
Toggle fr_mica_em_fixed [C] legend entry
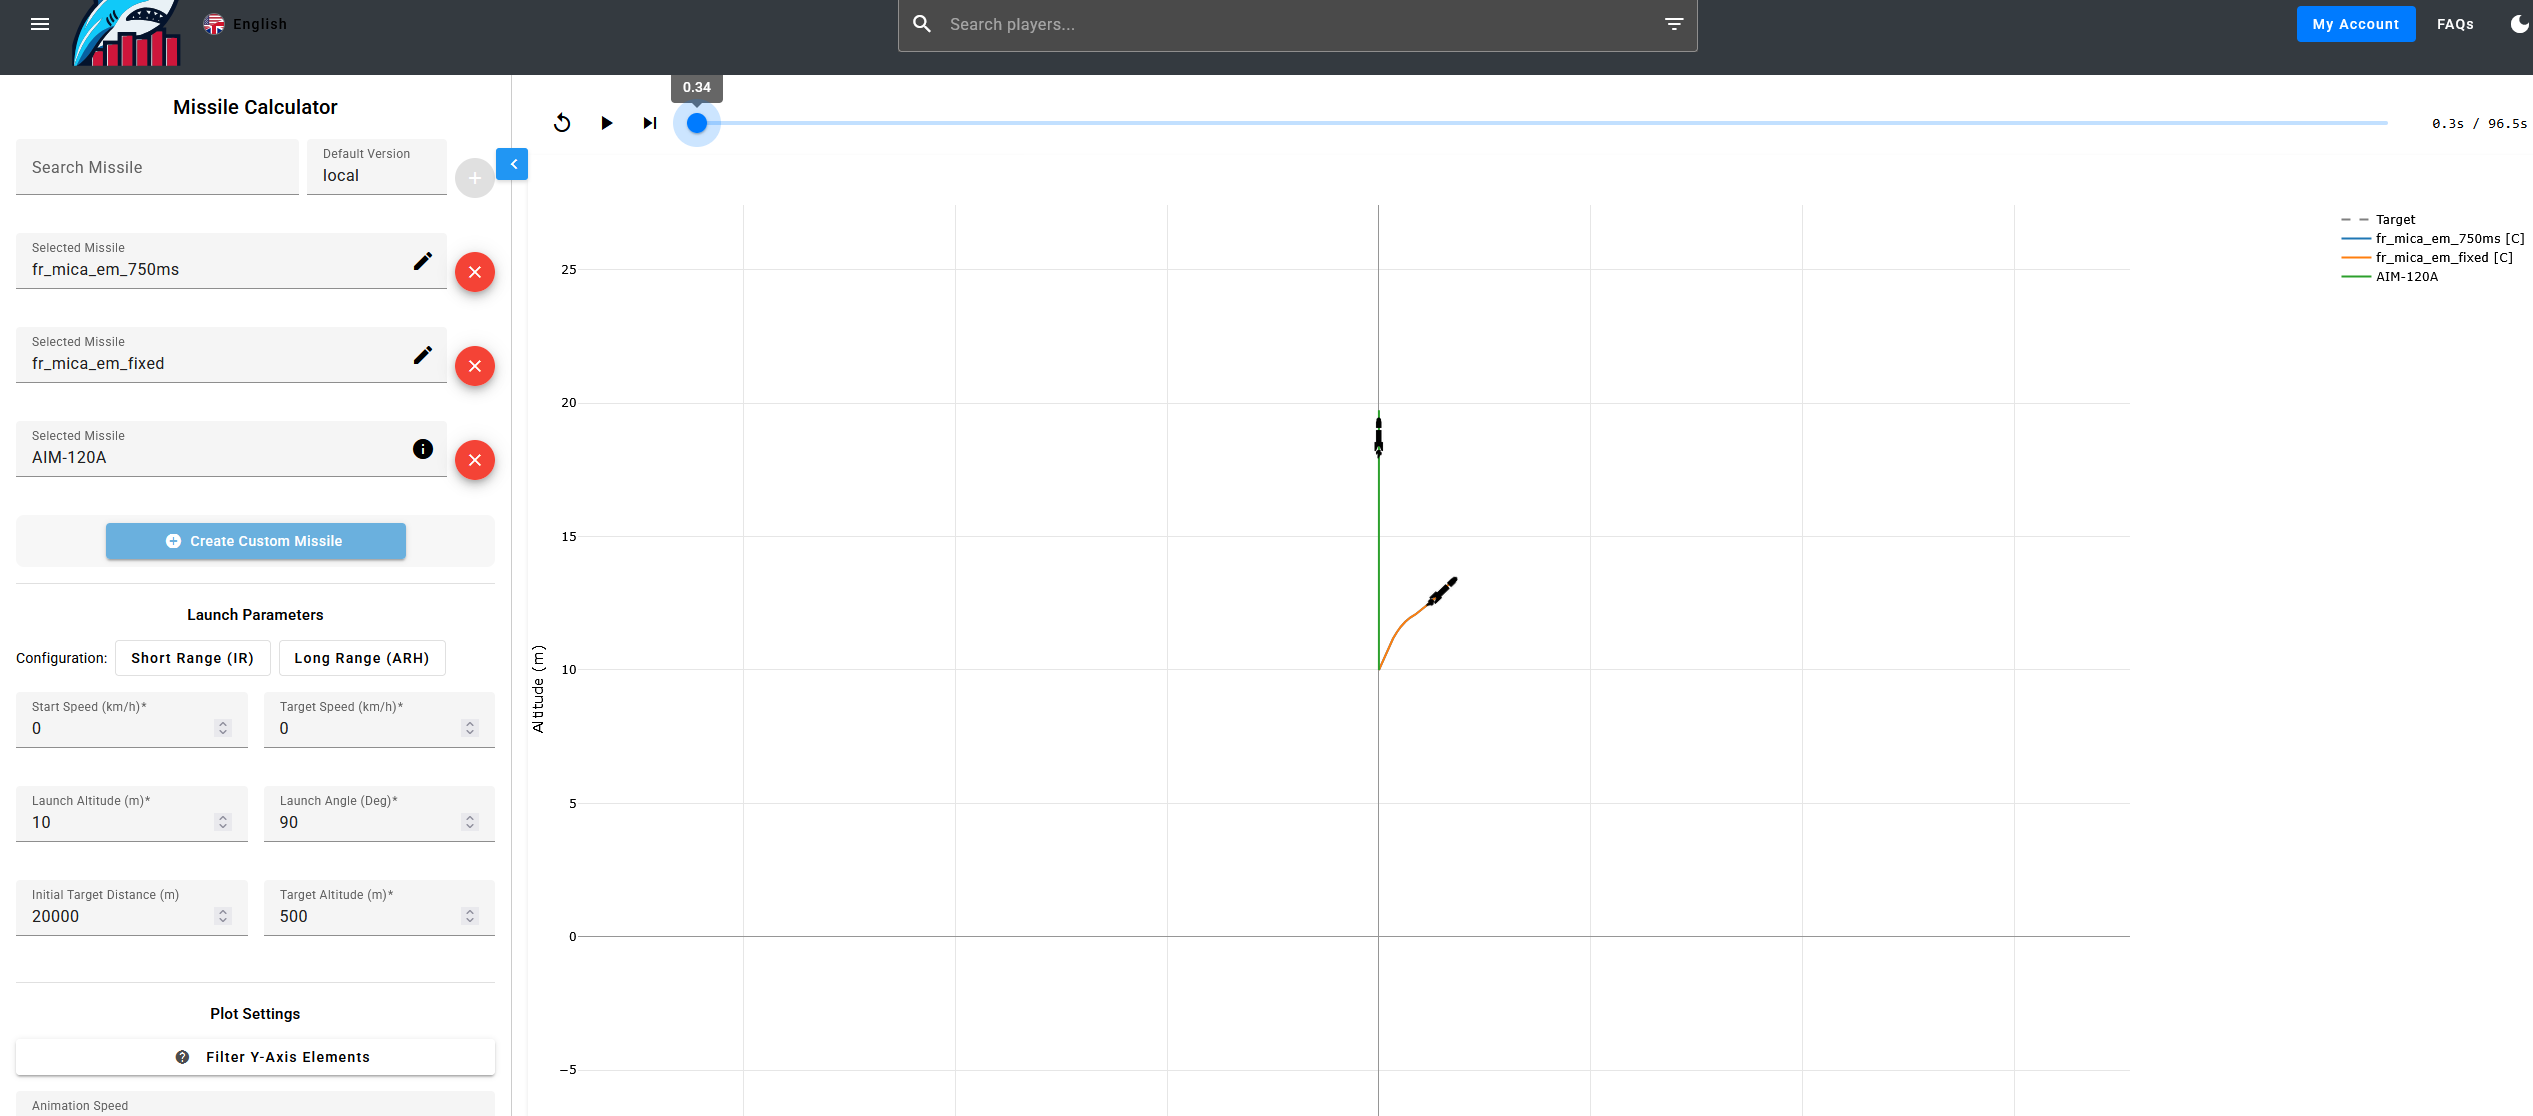pos(2427,257)
